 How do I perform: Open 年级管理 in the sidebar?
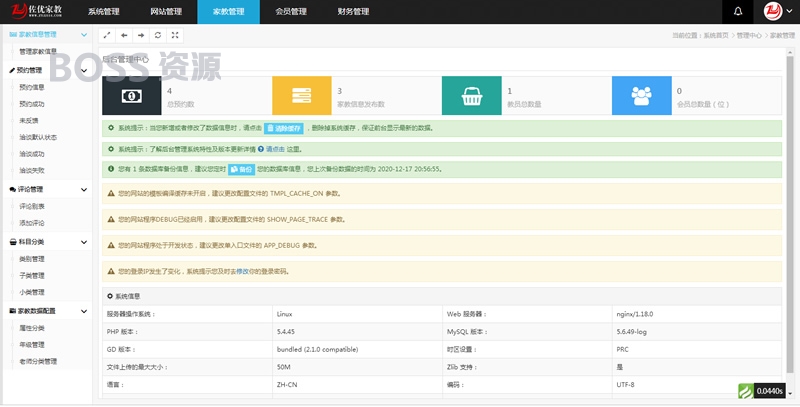tap(32, 345)
